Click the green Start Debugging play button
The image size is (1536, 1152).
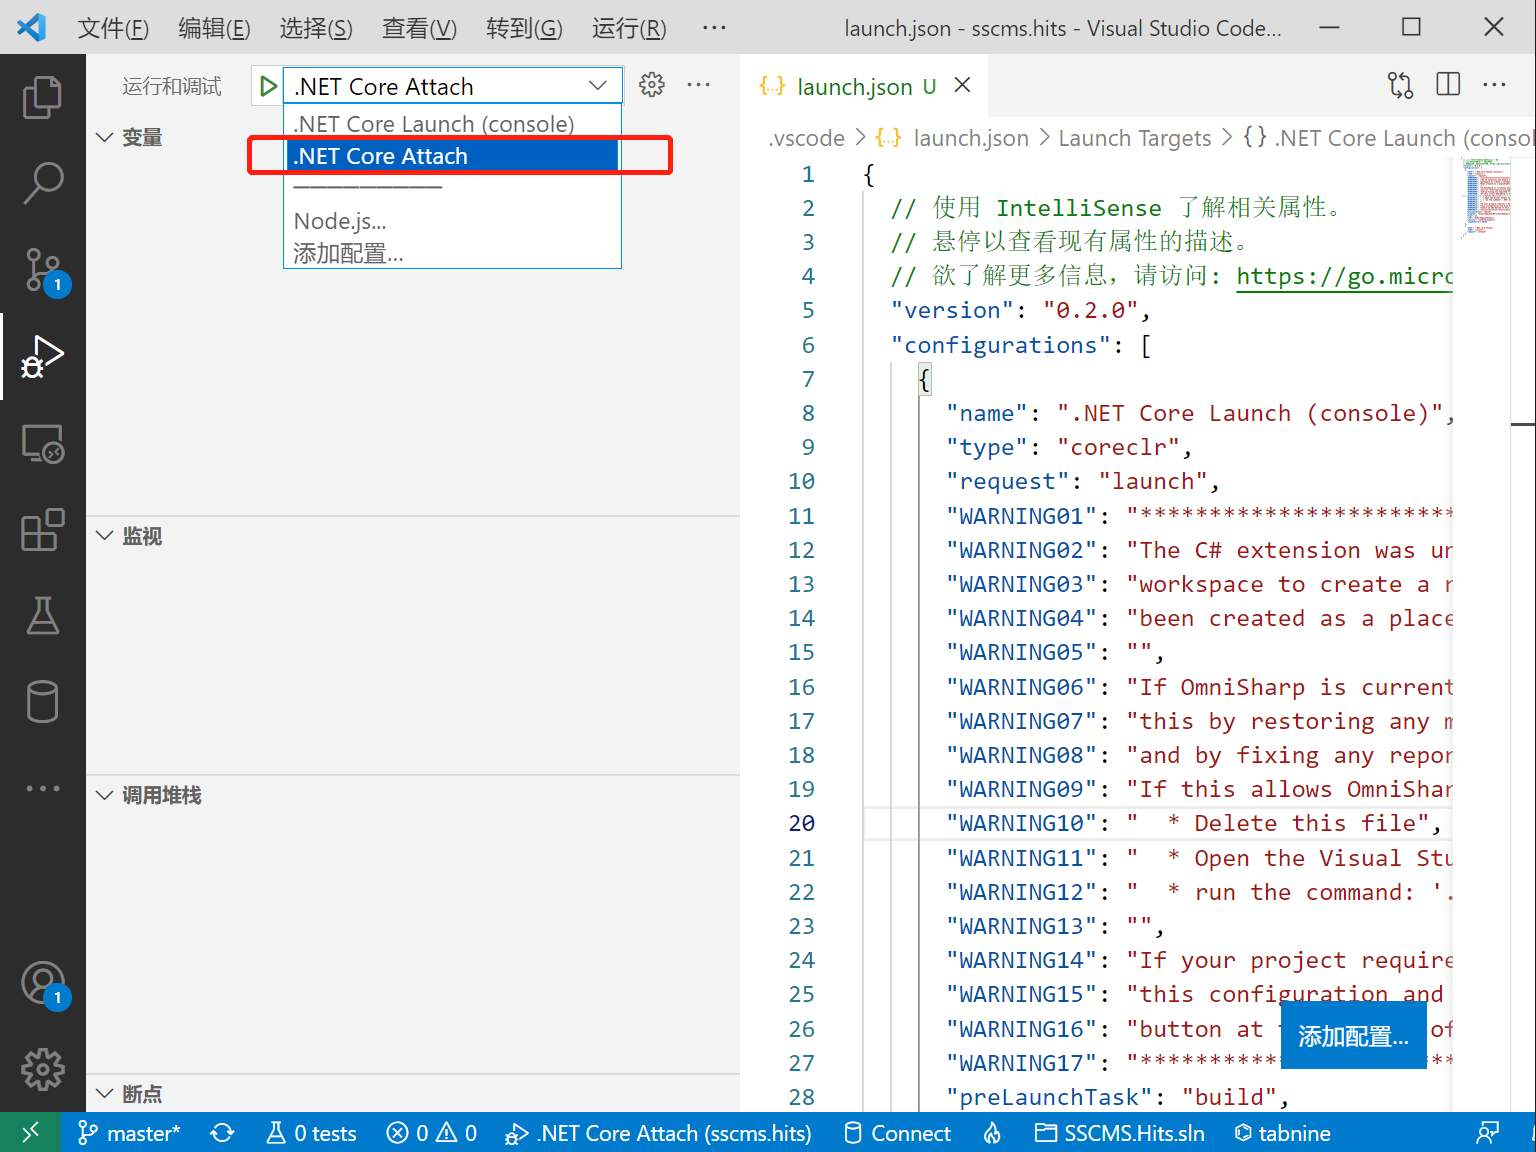[x=267, y=86]
